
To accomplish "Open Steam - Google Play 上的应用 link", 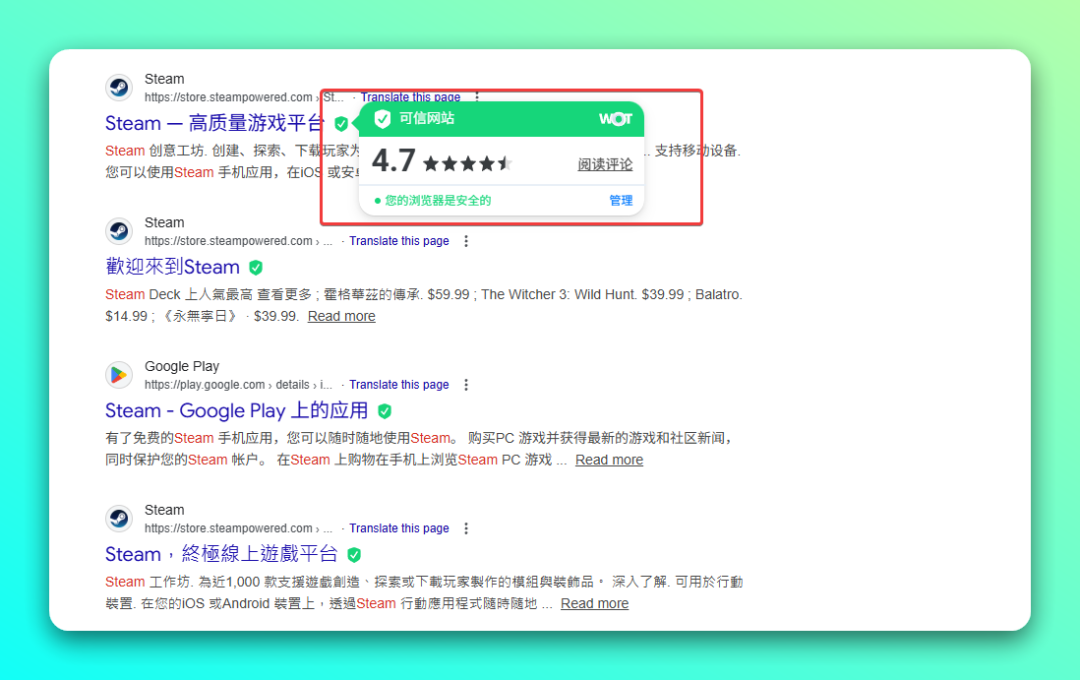I will [236, 411].
